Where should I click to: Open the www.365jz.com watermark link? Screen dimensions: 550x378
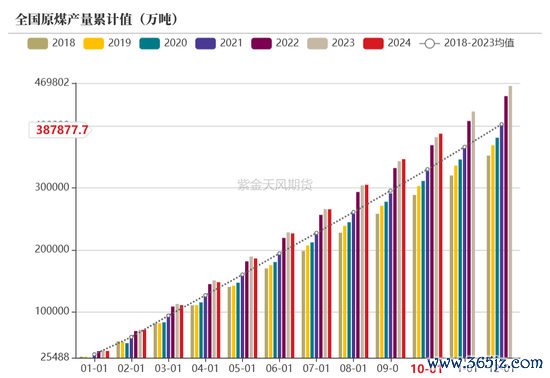pos(485,363)
